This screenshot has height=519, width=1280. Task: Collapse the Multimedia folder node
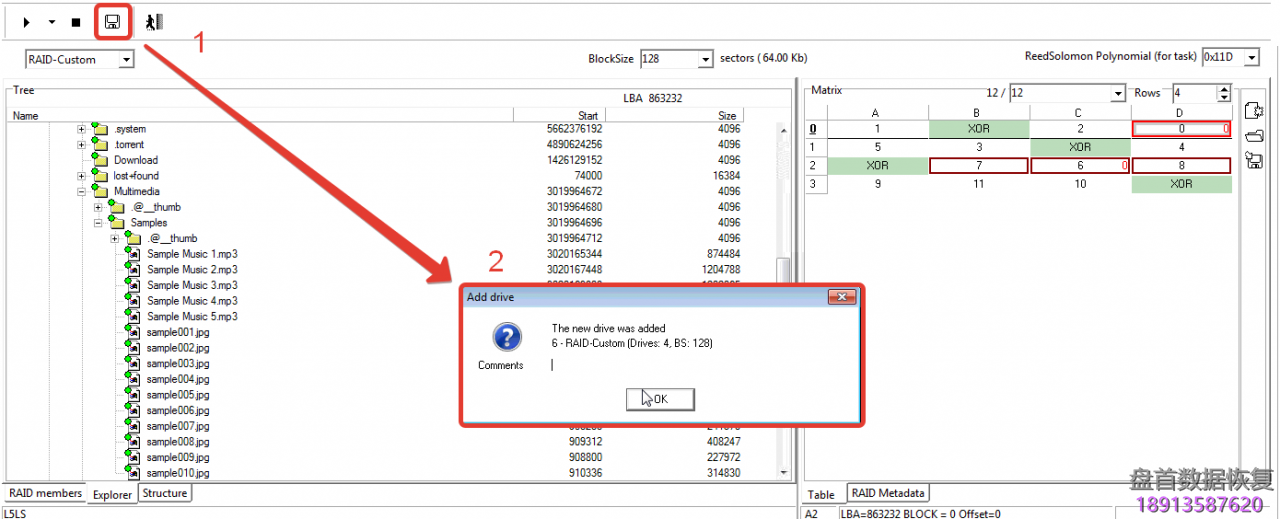click(x=83, y=191)
